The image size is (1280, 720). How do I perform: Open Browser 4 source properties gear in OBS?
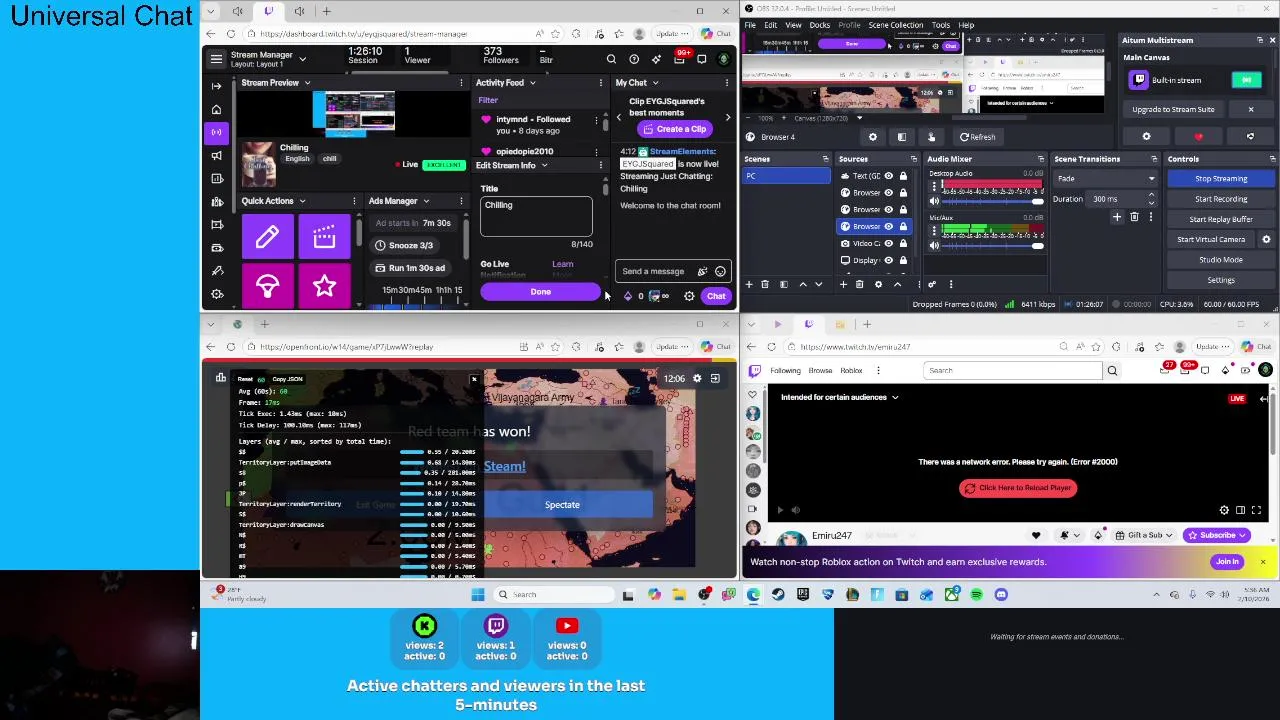(x=872, y=137)
